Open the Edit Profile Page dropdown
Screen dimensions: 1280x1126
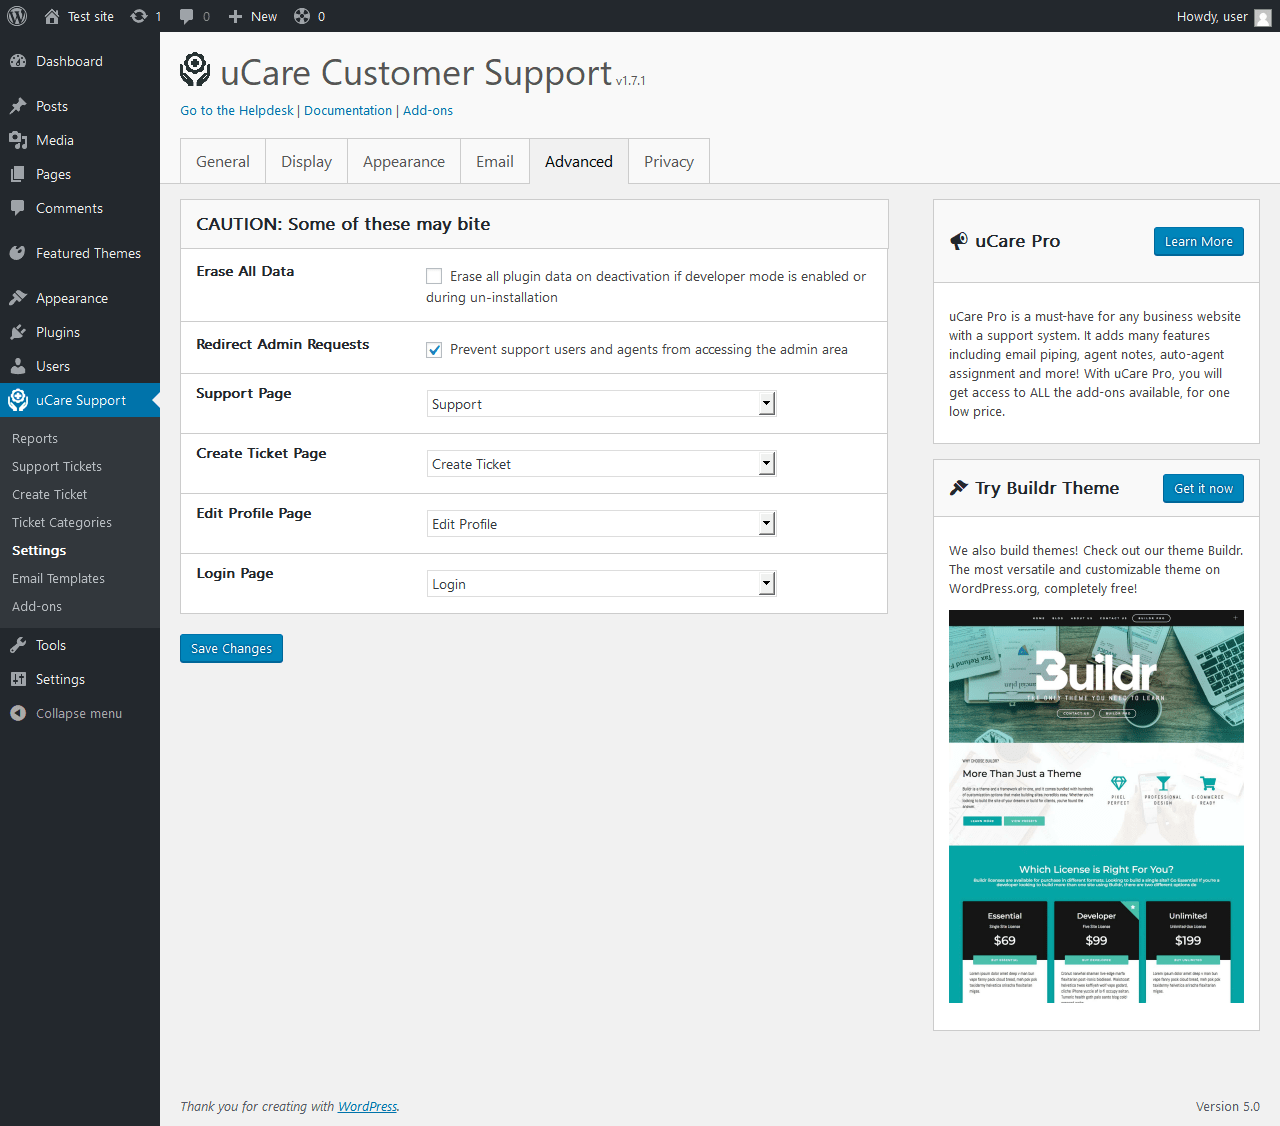tap(601, 524)
